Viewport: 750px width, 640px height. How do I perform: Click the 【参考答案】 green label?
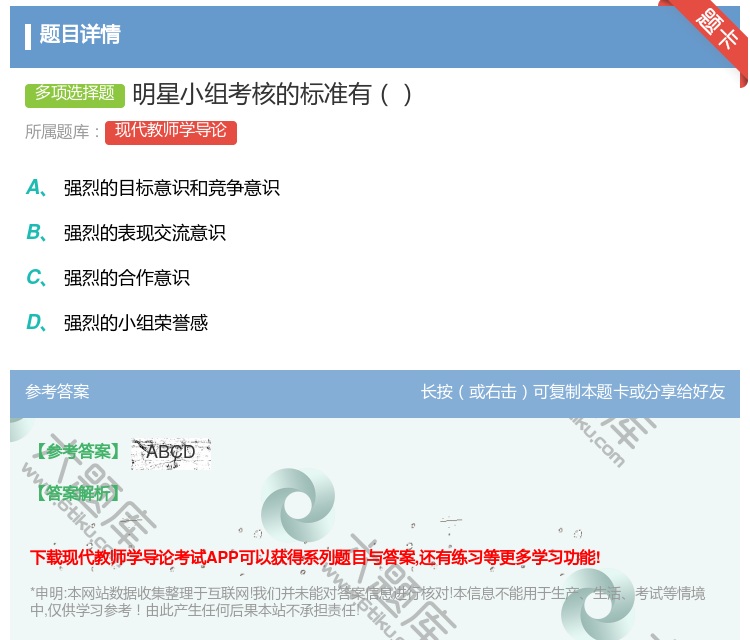coord(77,451)
